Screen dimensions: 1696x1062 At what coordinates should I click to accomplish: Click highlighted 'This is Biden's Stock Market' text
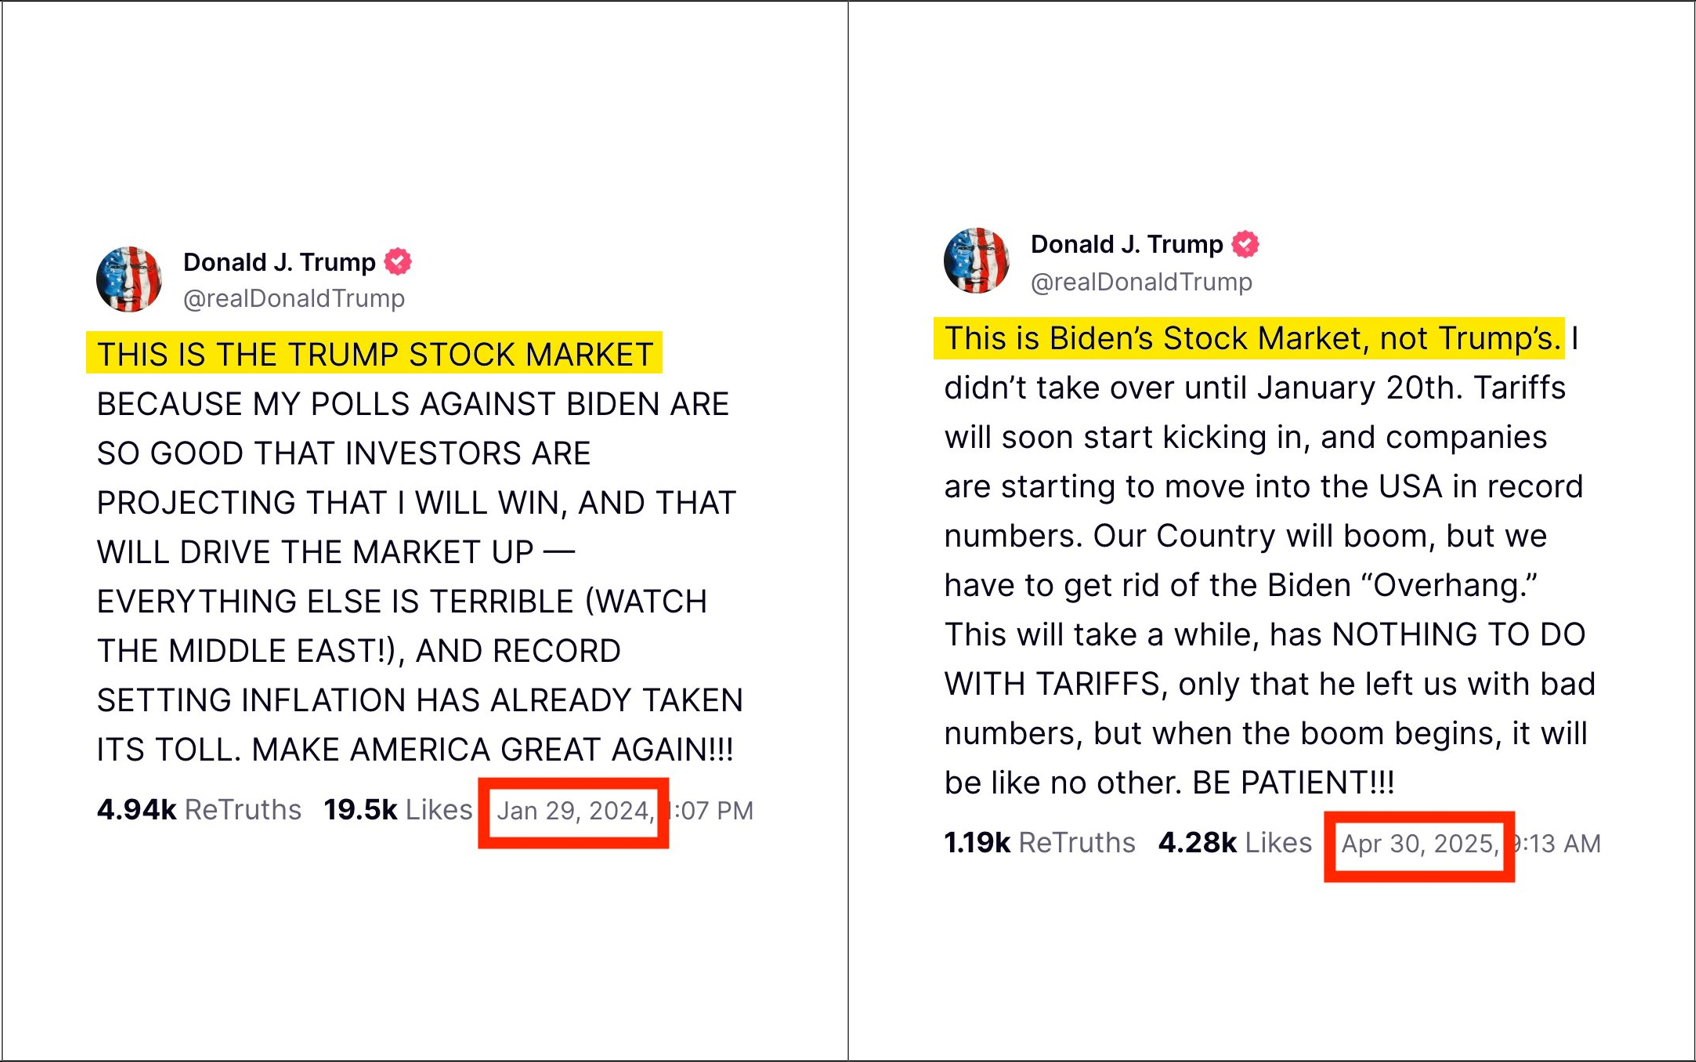1249,338
